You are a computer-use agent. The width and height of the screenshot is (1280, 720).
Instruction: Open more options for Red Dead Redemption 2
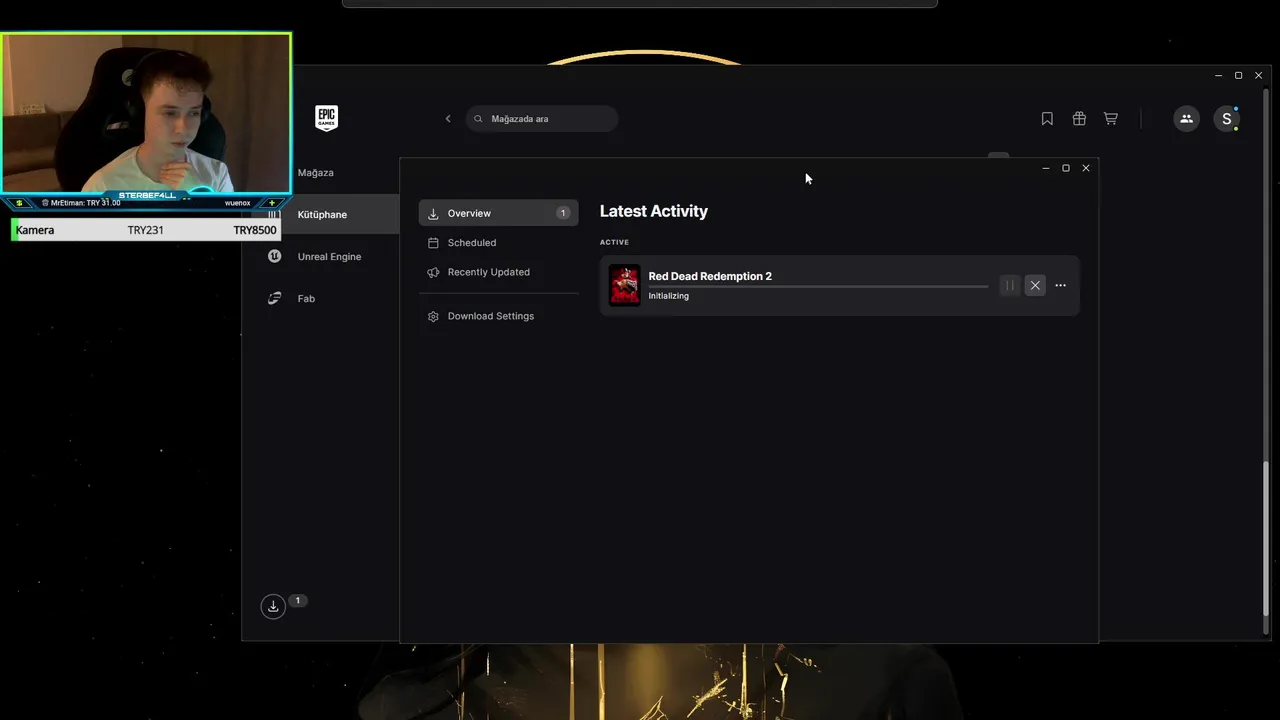pyautogui.click(x=1061, y=286)
